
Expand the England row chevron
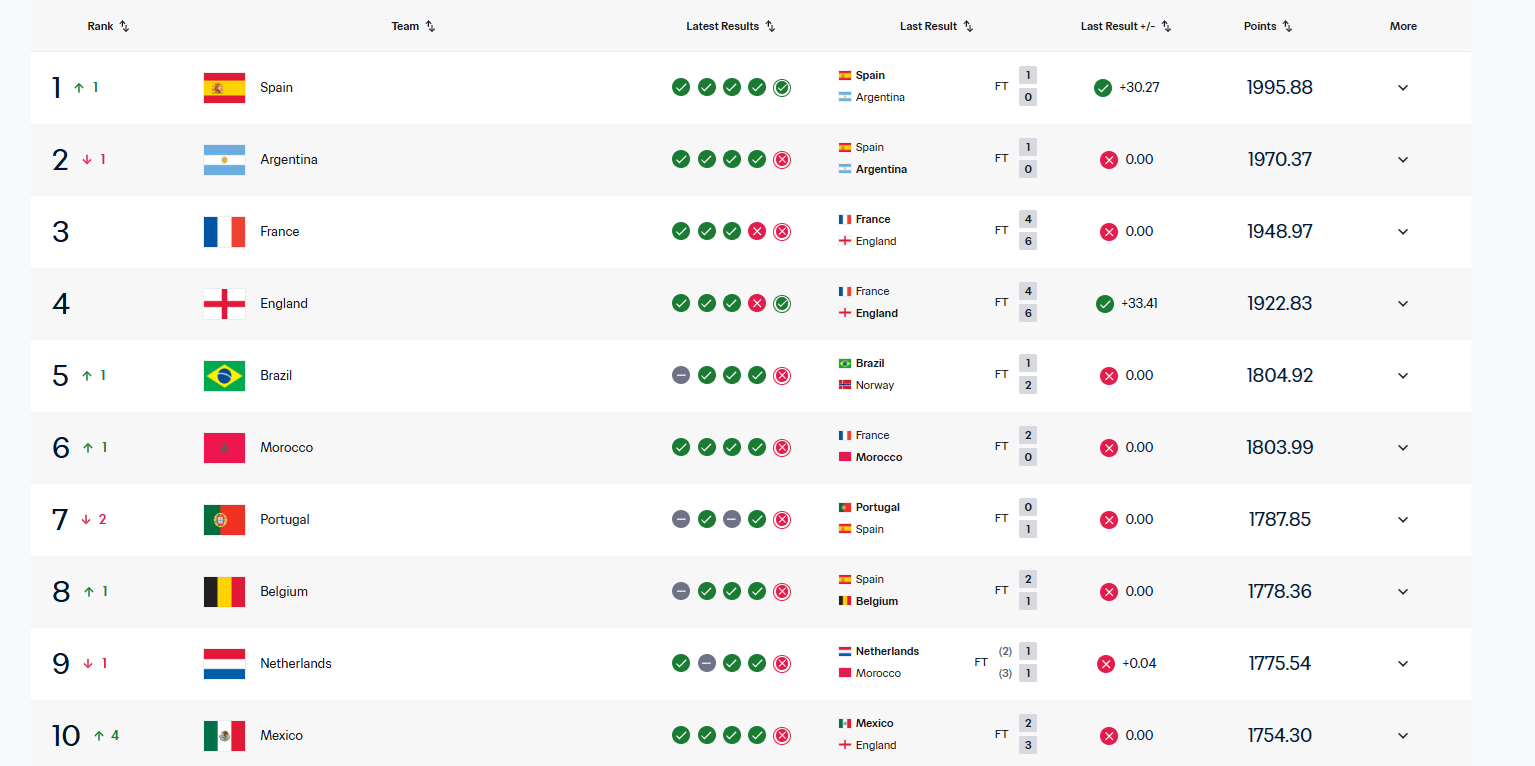click(1403, 304)
